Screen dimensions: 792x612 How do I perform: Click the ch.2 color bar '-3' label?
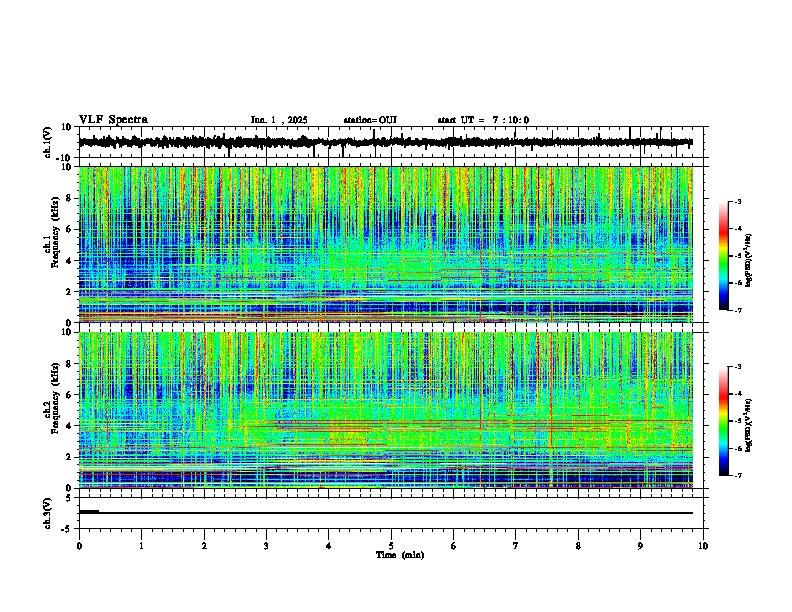coord(737,367)
